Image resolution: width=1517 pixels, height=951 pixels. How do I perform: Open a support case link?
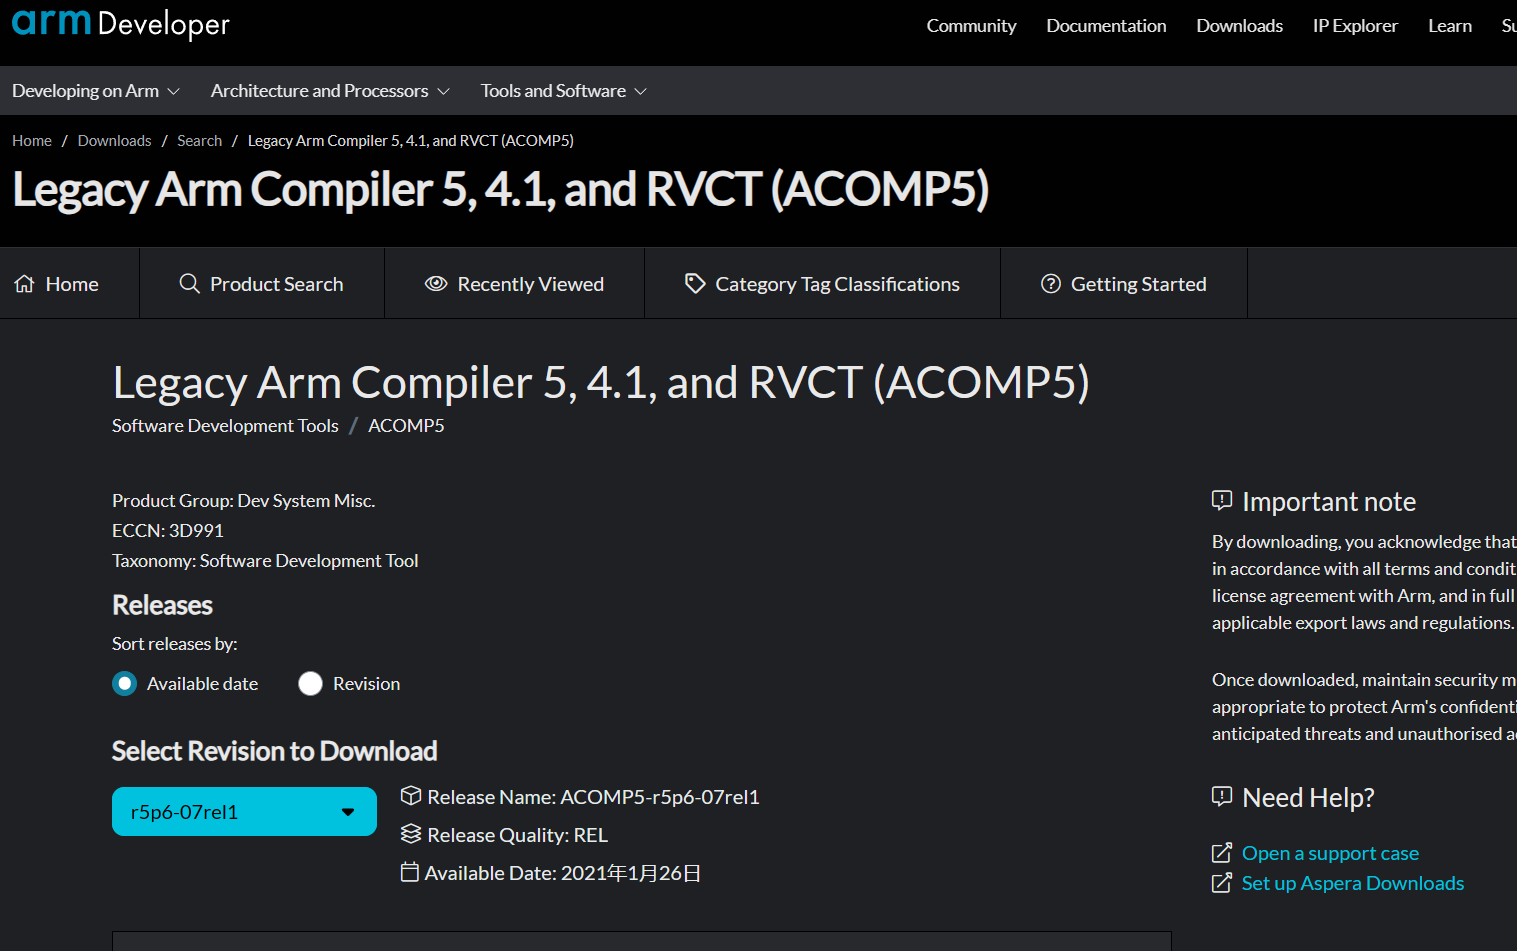click(1330, 853)
